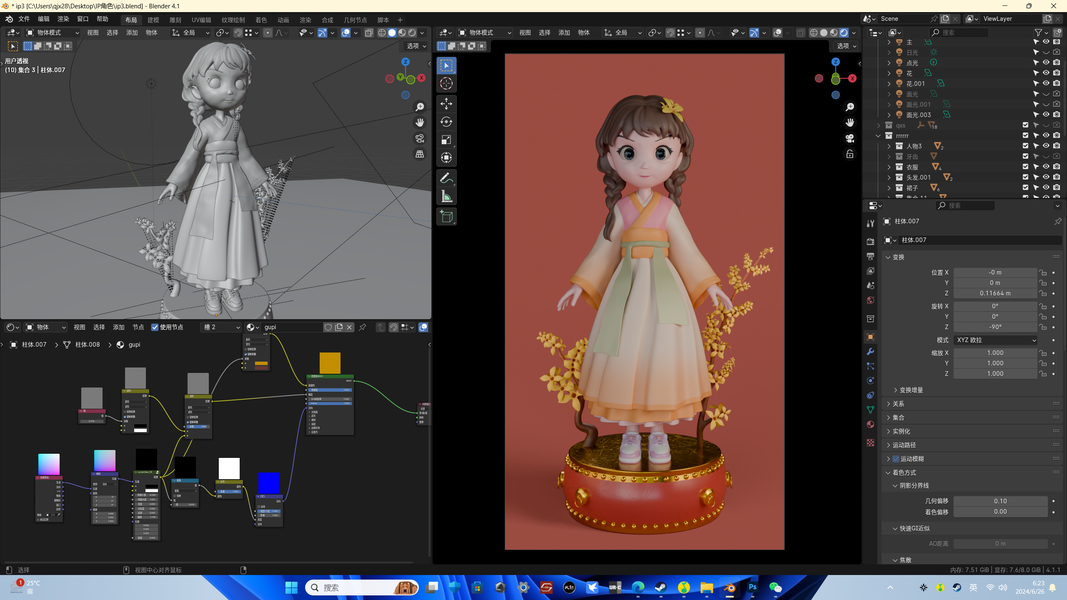Select the Rotate tool in right viewport toolbar

pos(446,122)
